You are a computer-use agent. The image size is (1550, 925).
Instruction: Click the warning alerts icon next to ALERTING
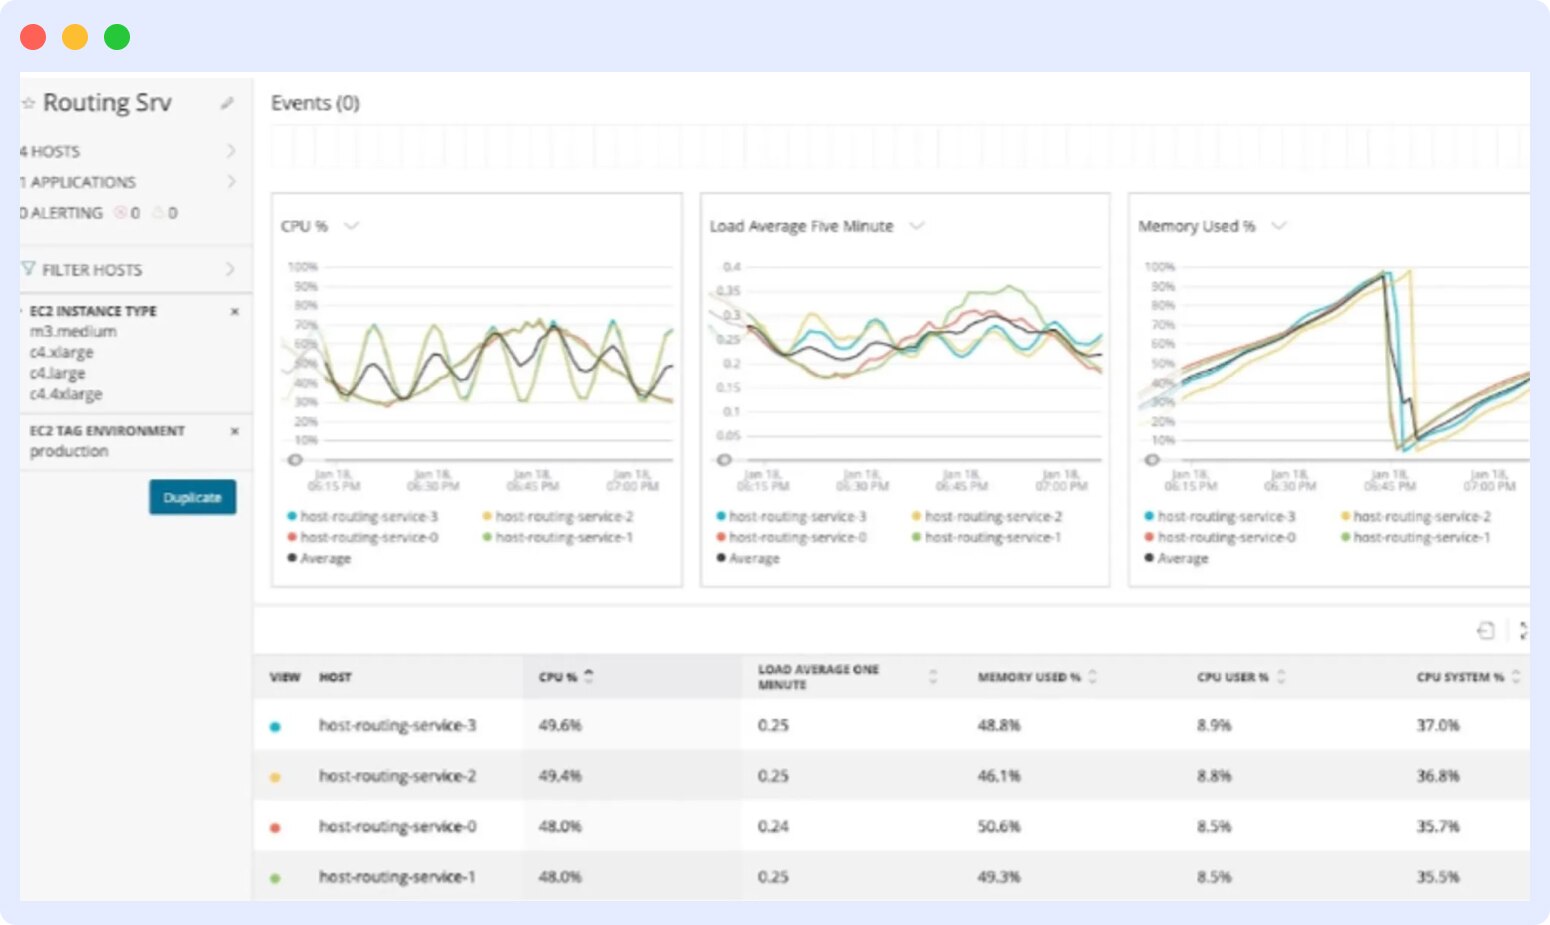click(x=156, y=213)
